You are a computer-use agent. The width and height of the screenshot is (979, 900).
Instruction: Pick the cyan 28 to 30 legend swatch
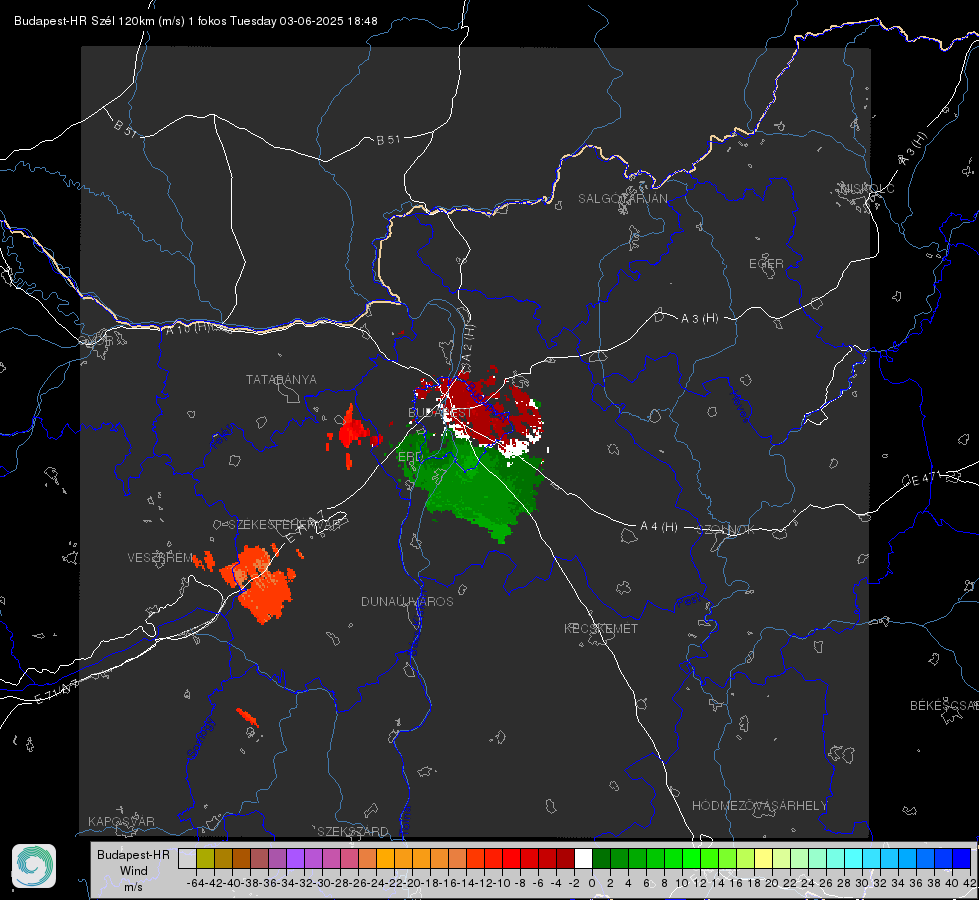(854, 858)
